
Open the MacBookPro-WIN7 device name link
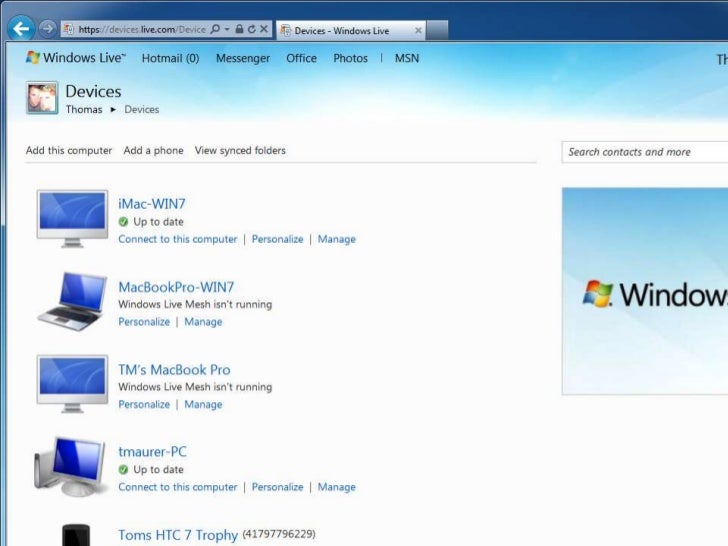[x=176, y=287]
